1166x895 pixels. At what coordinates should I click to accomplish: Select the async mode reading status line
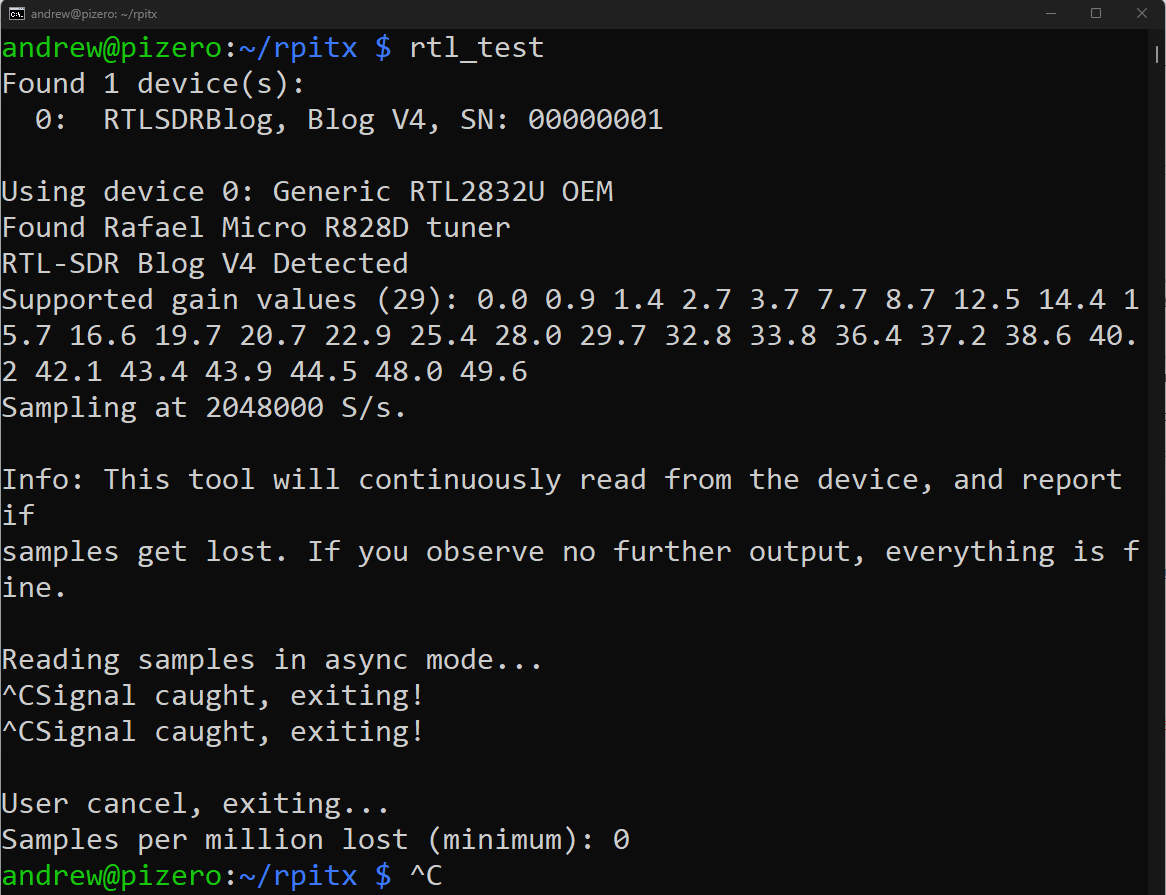coord(270,659)
